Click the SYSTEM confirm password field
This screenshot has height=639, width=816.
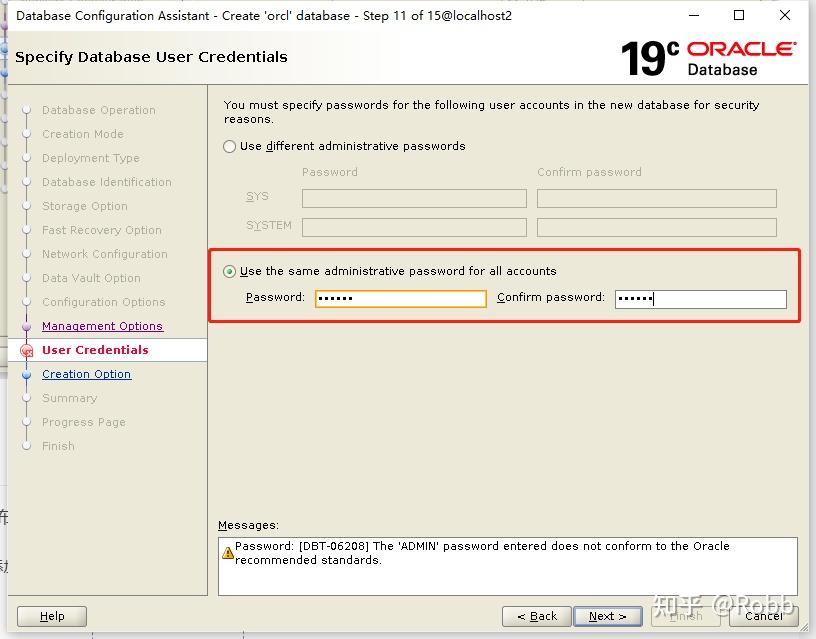(657, 227)
